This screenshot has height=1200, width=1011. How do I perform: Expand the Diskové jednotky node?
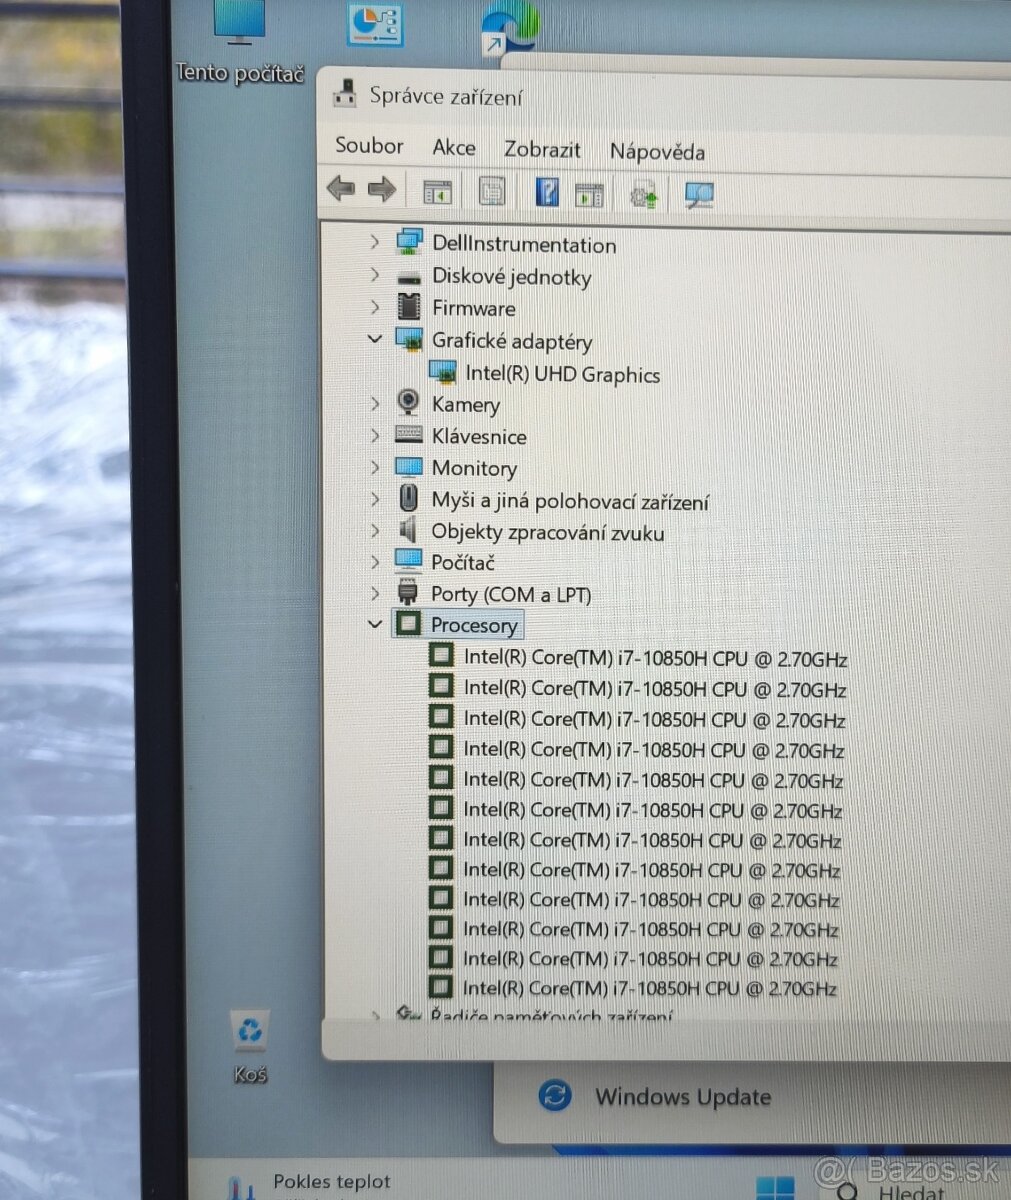click(375, 275)
